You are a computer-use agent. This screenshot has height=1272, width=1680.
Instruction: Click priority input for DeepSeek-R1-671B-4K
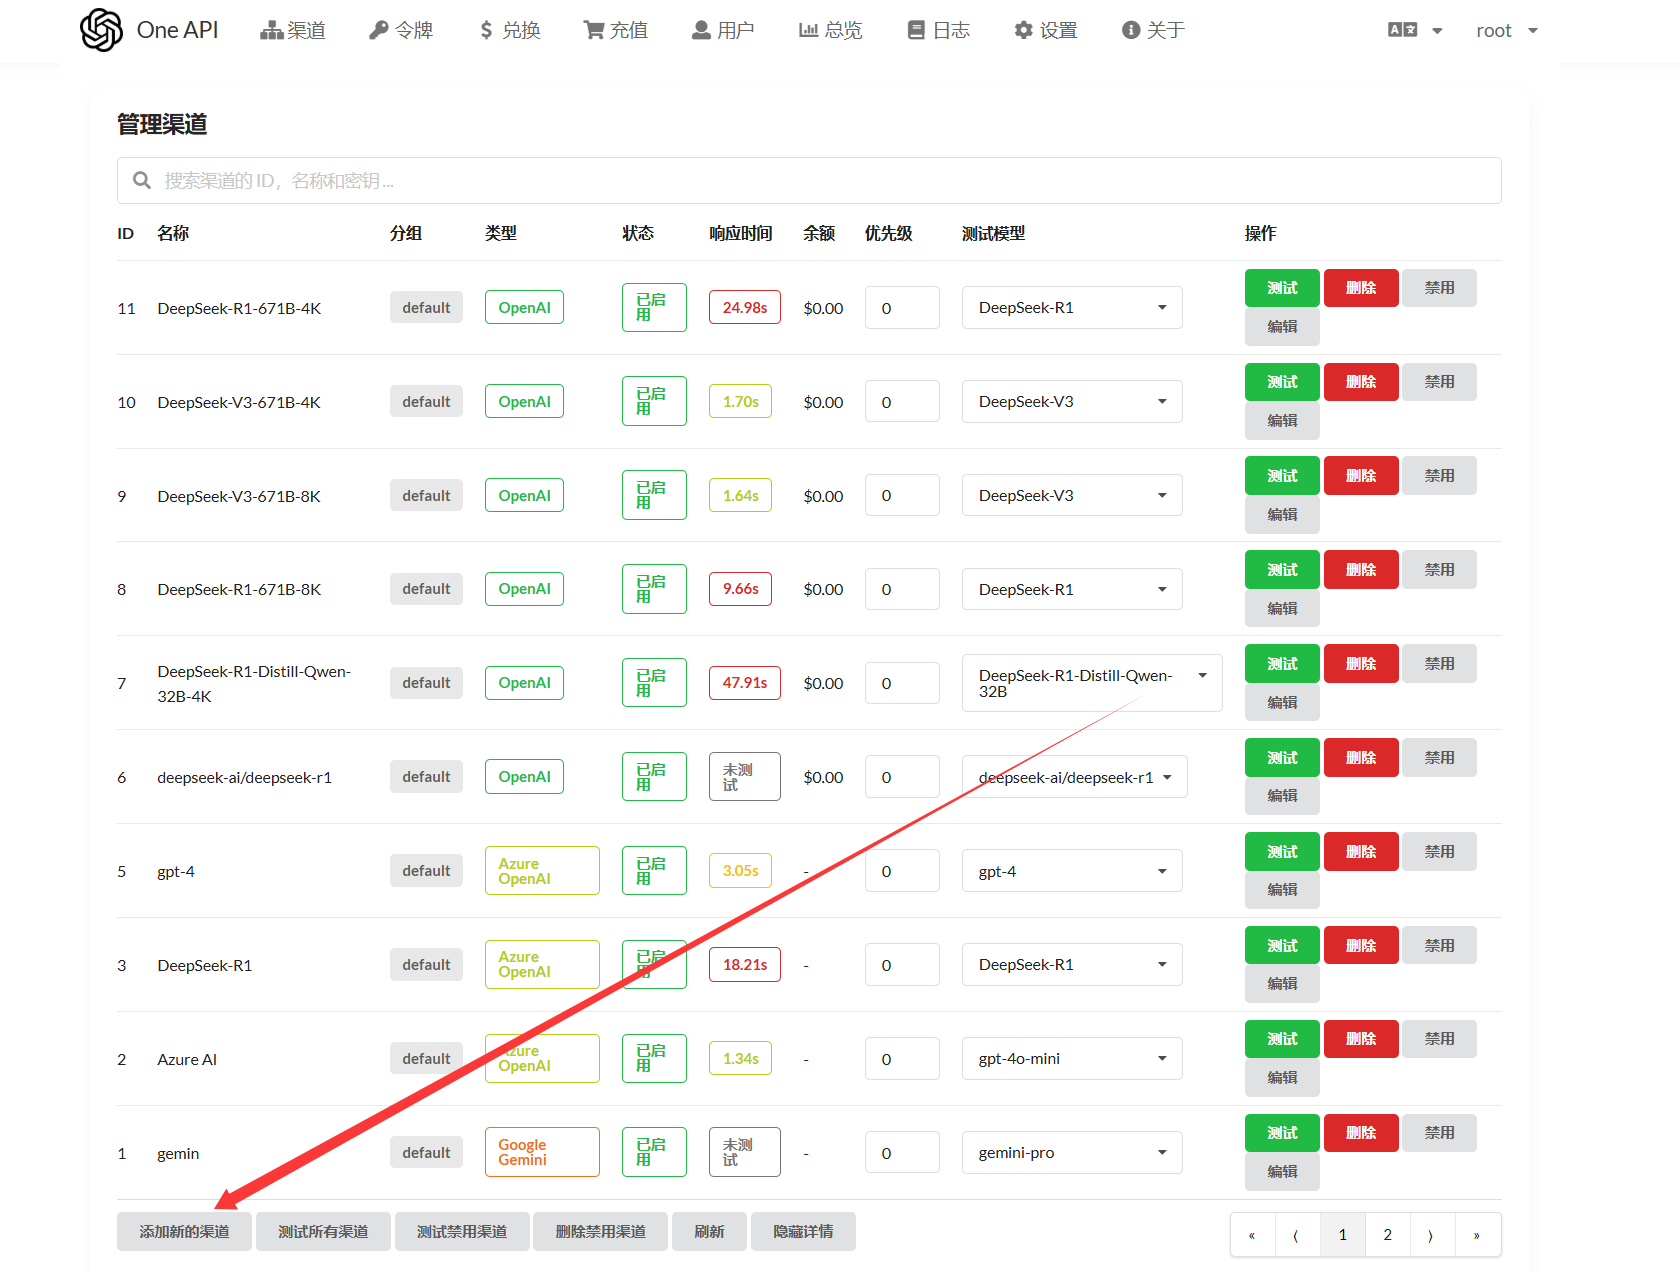tap(902, 308)
